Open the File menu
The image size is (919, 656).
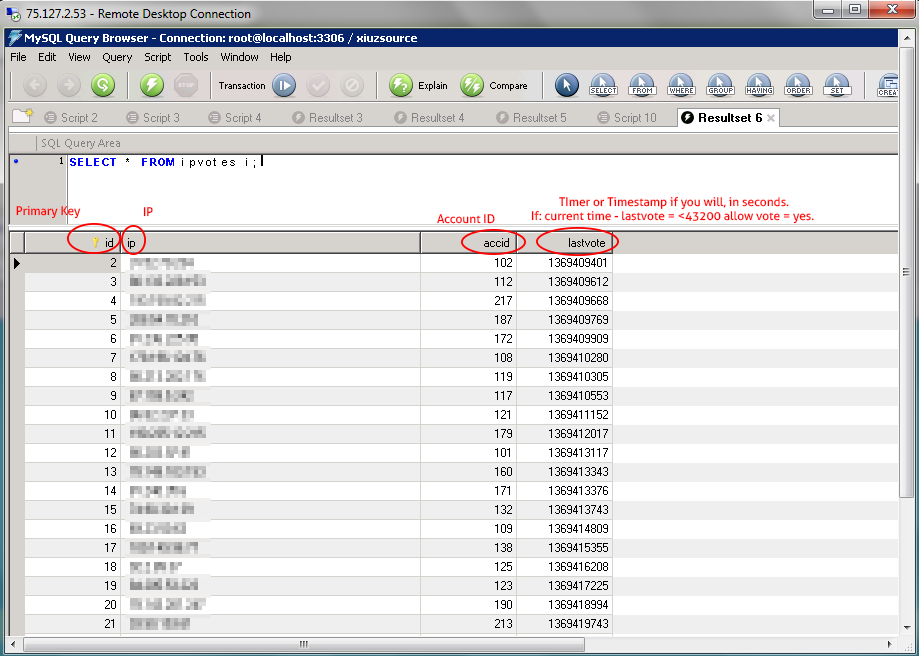click(18, 57)
